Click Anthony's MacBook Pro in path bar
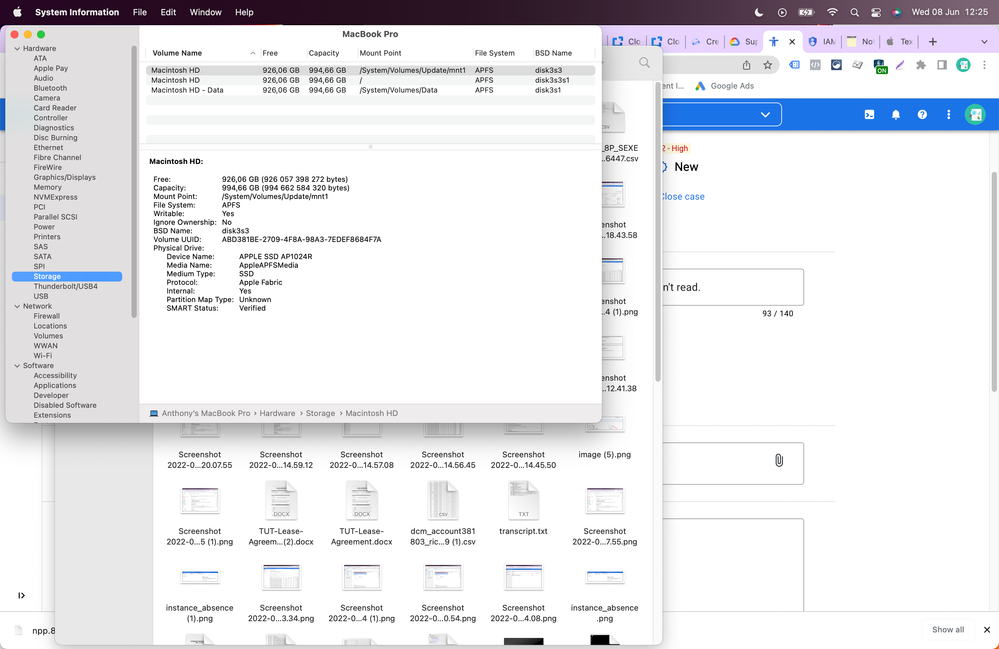This screenshot has height=649, width=999. click(205, 413)
